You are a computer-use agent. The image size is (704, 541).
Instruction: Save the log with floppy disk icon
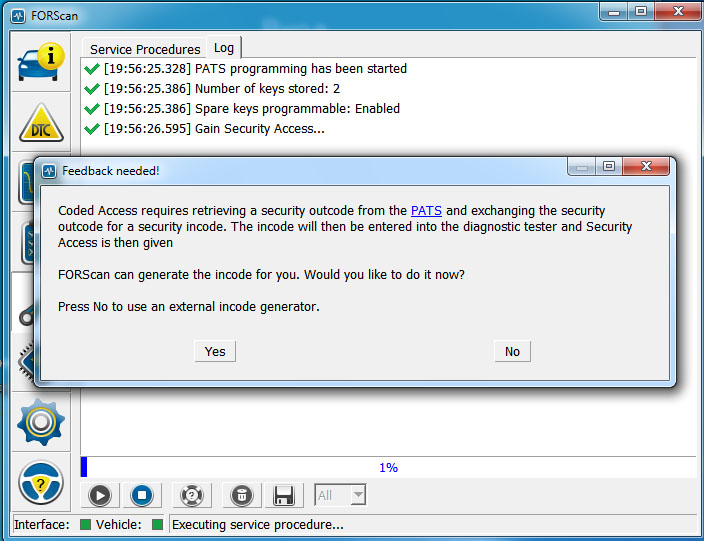283,495
